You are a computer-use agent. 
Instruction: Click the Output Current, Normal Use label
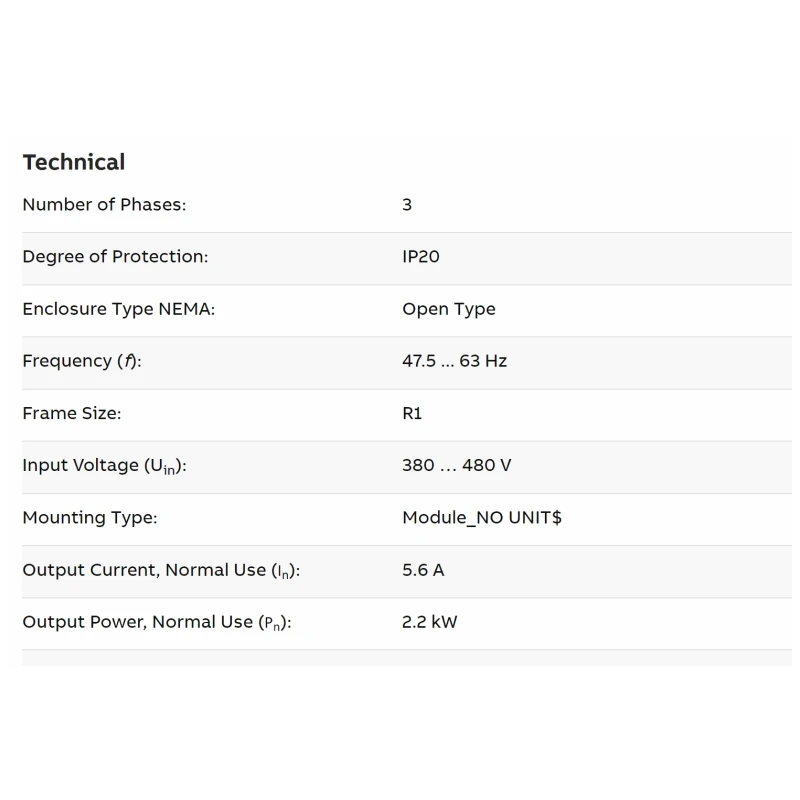point(161,570)
